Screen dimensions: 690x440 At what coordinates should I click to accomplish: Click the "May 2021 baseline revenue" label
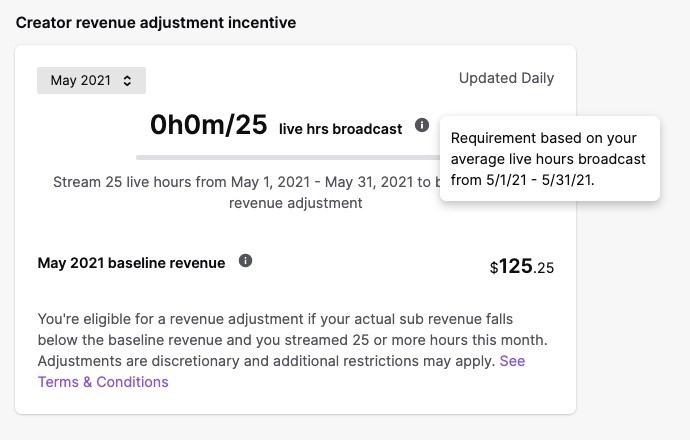(x=131, y=263)
